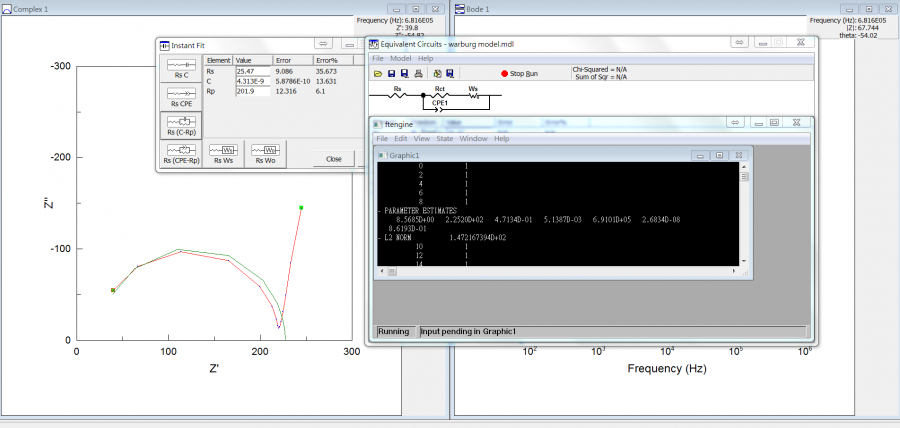
Task: Open the File menu in Equivalent Circuits
Action: pos(379,58)
